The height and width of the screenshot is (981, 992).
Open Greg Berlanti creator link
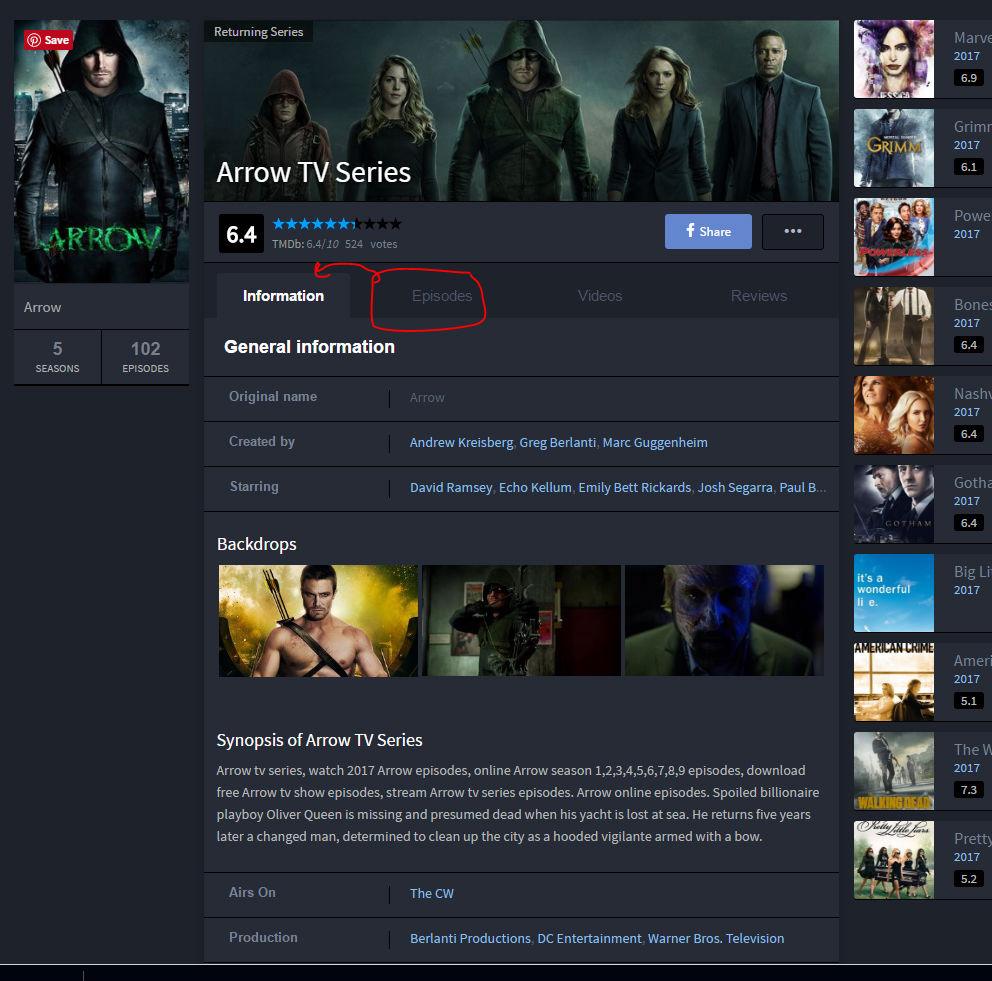coord(557,442)
